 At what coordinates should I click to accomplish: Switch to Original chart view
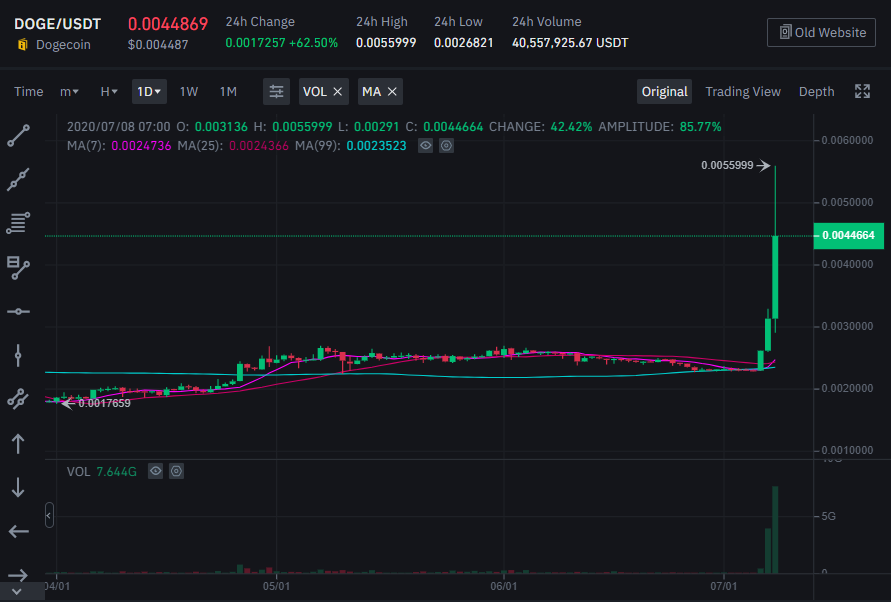[664, 92]
